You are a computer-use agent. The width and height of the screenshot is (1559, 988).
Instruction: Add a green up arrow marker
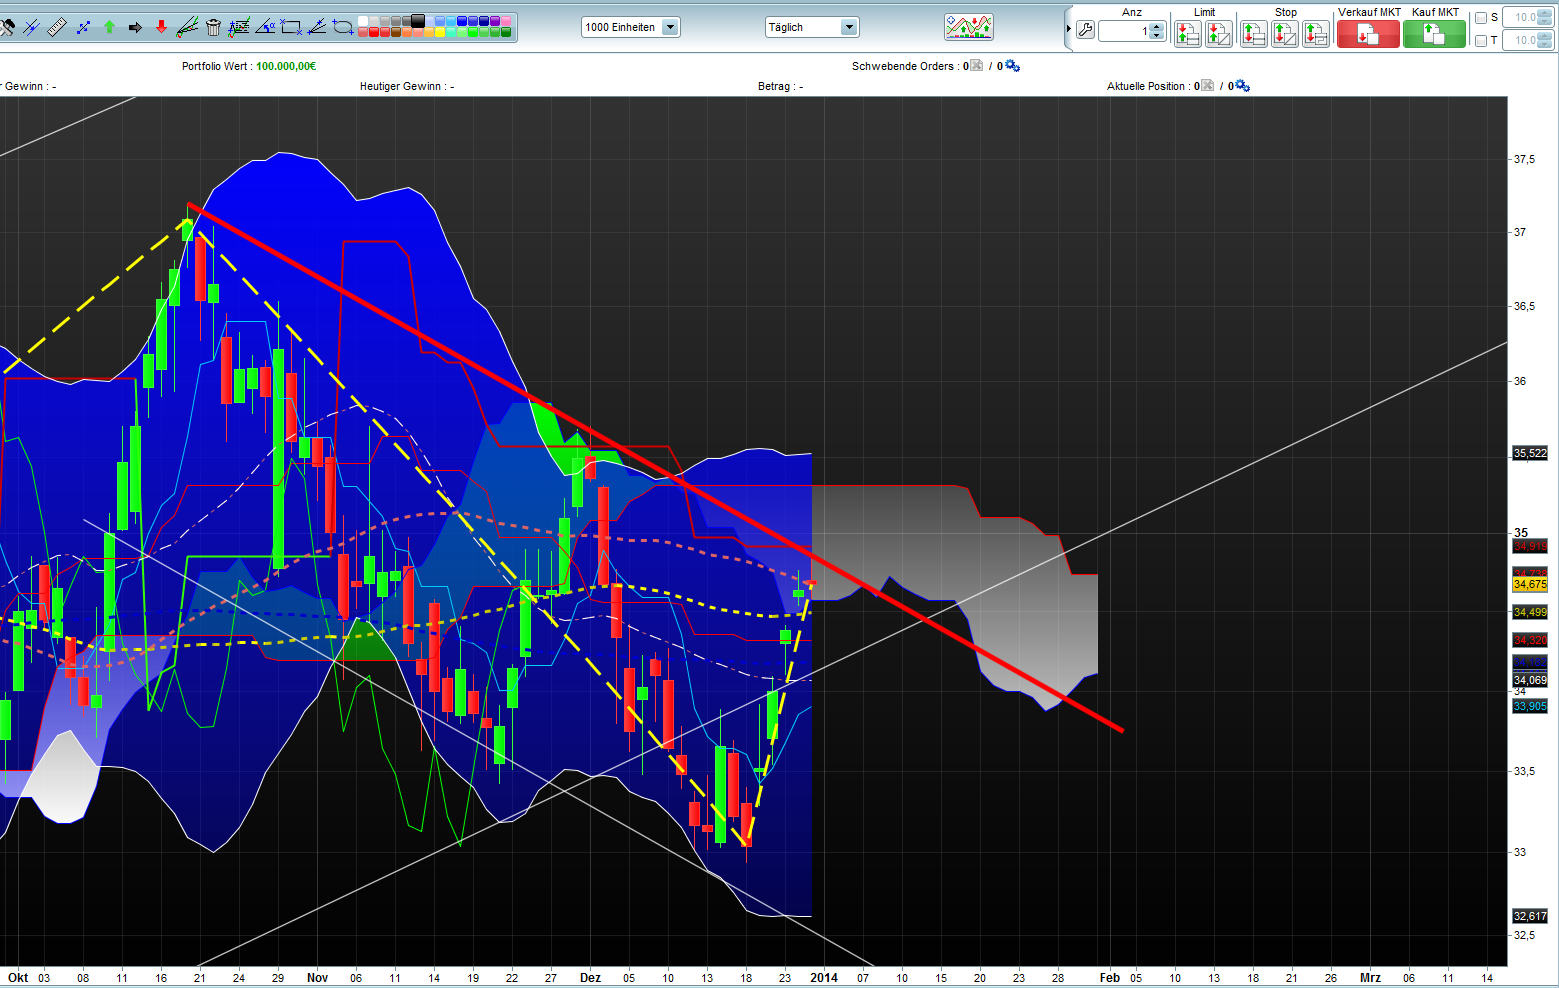pos(109,27)
